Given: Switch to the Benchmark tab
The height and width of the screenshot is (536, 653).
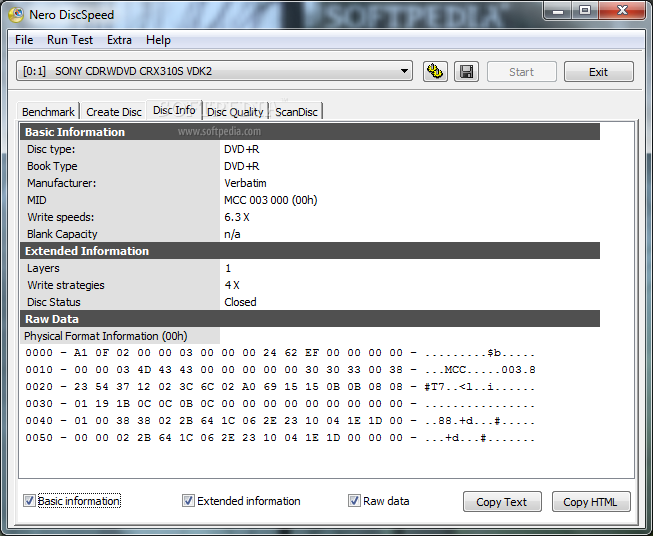Looking at the screenshot, I should tap(48, 112).
